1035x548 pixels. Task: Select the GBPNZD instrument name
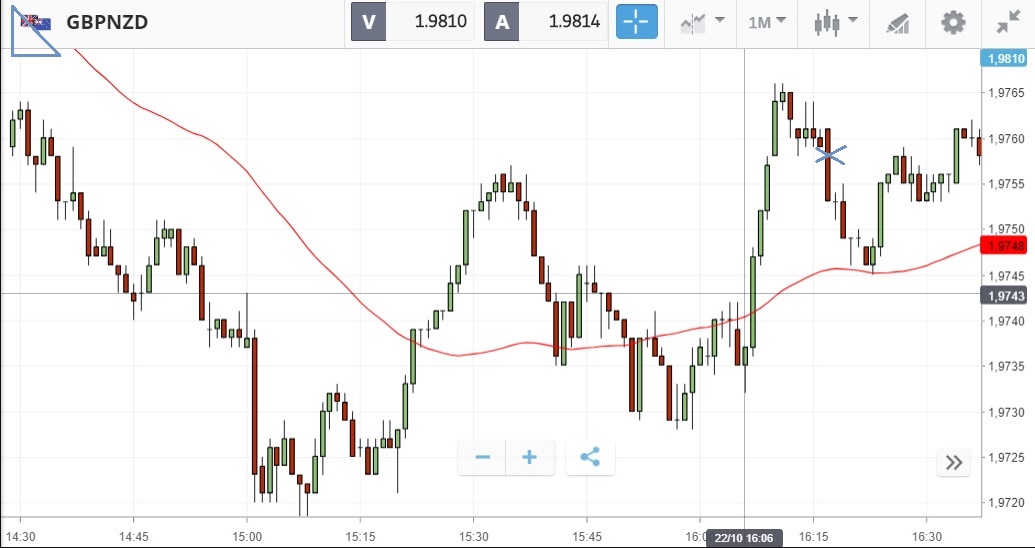click(x=107, y=22)
